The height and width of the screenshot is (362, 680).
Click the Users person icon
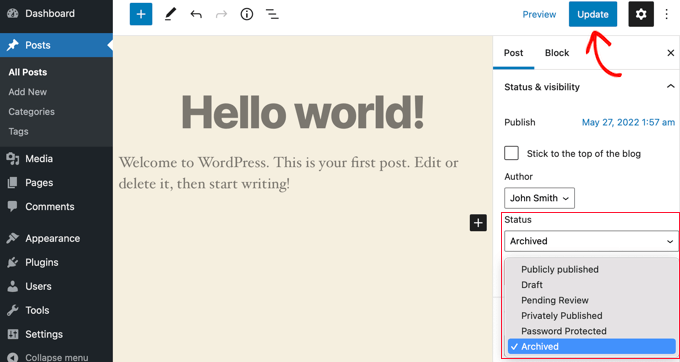tap(13, 286)
